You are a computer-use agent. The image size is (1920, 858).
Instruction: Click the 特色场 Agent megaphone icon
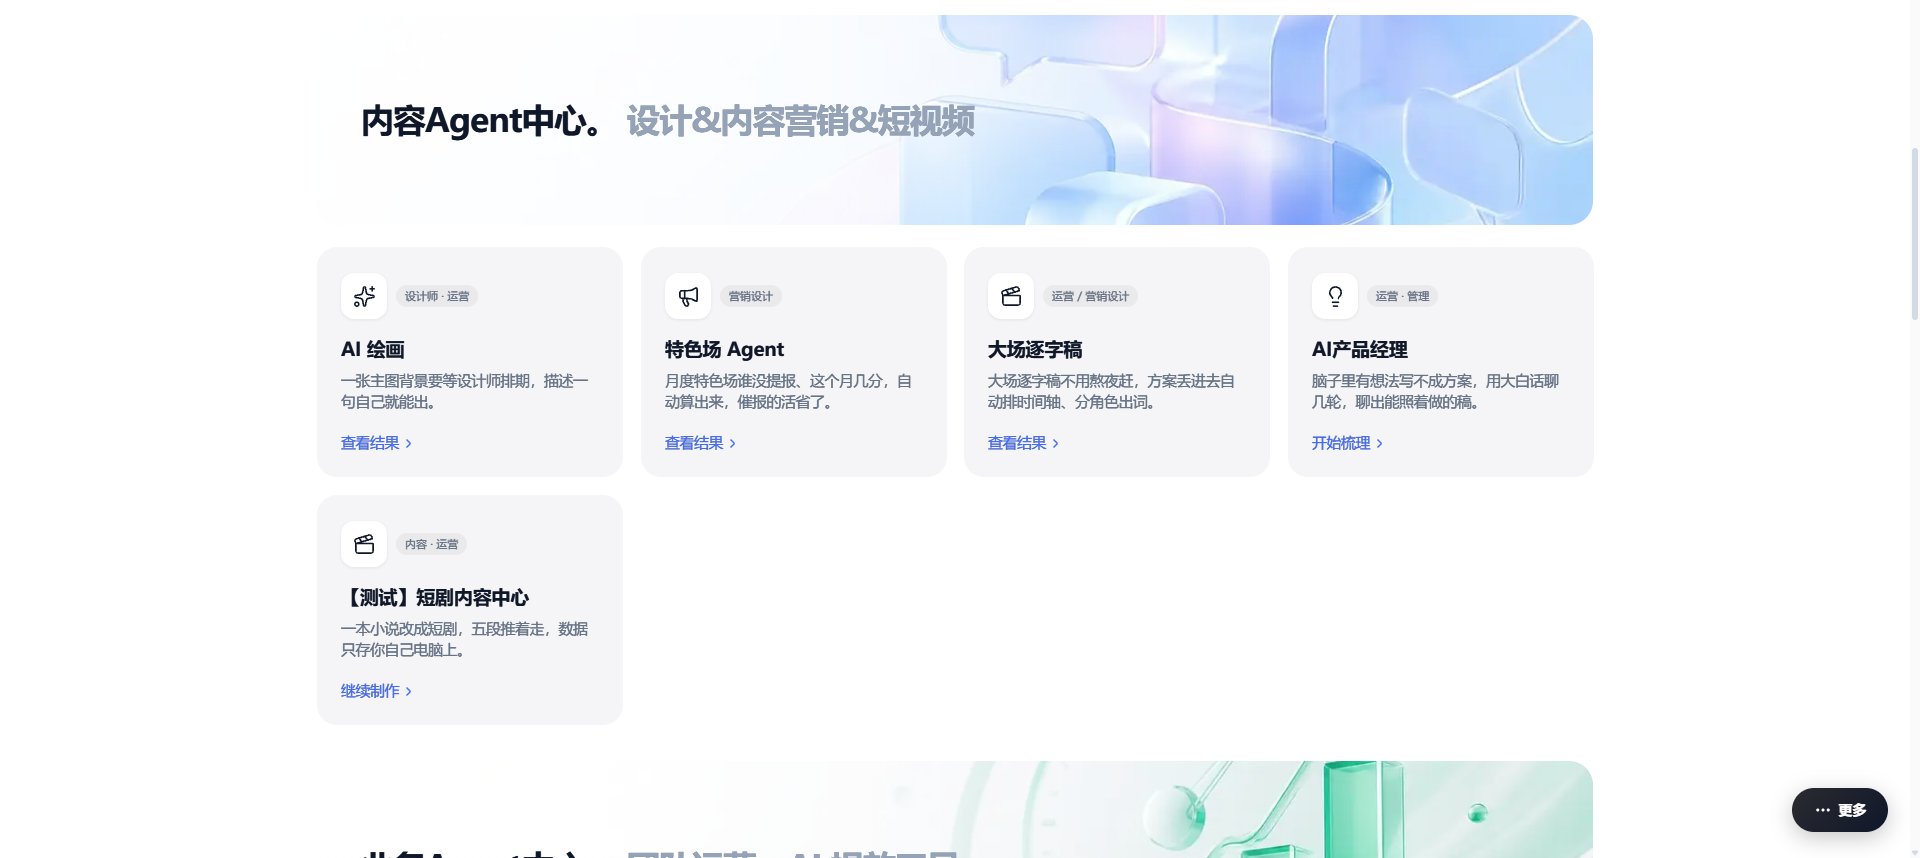688,296
